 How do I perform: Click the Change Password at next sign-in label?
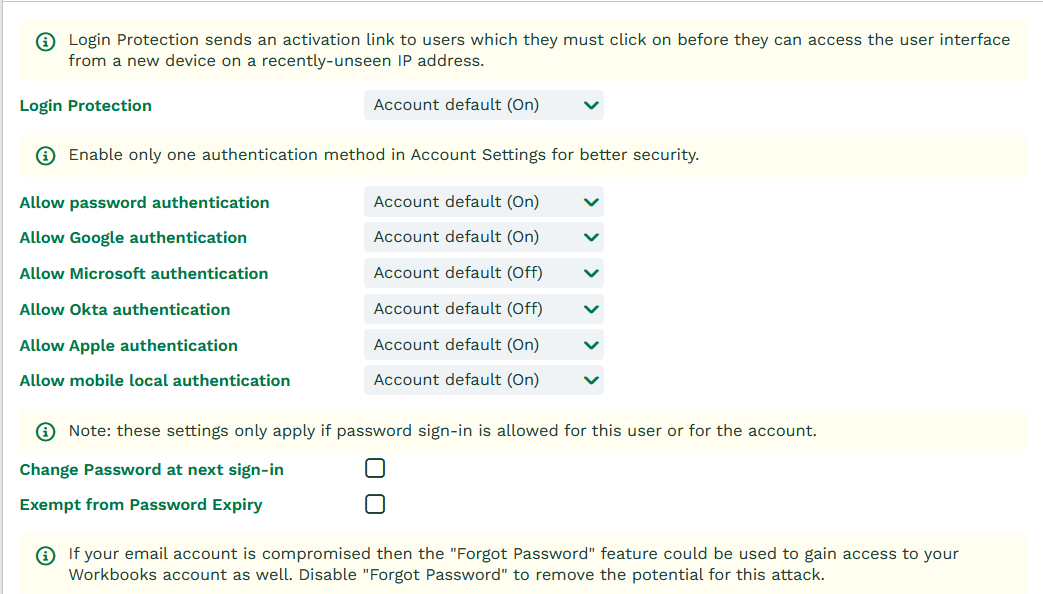152,470
